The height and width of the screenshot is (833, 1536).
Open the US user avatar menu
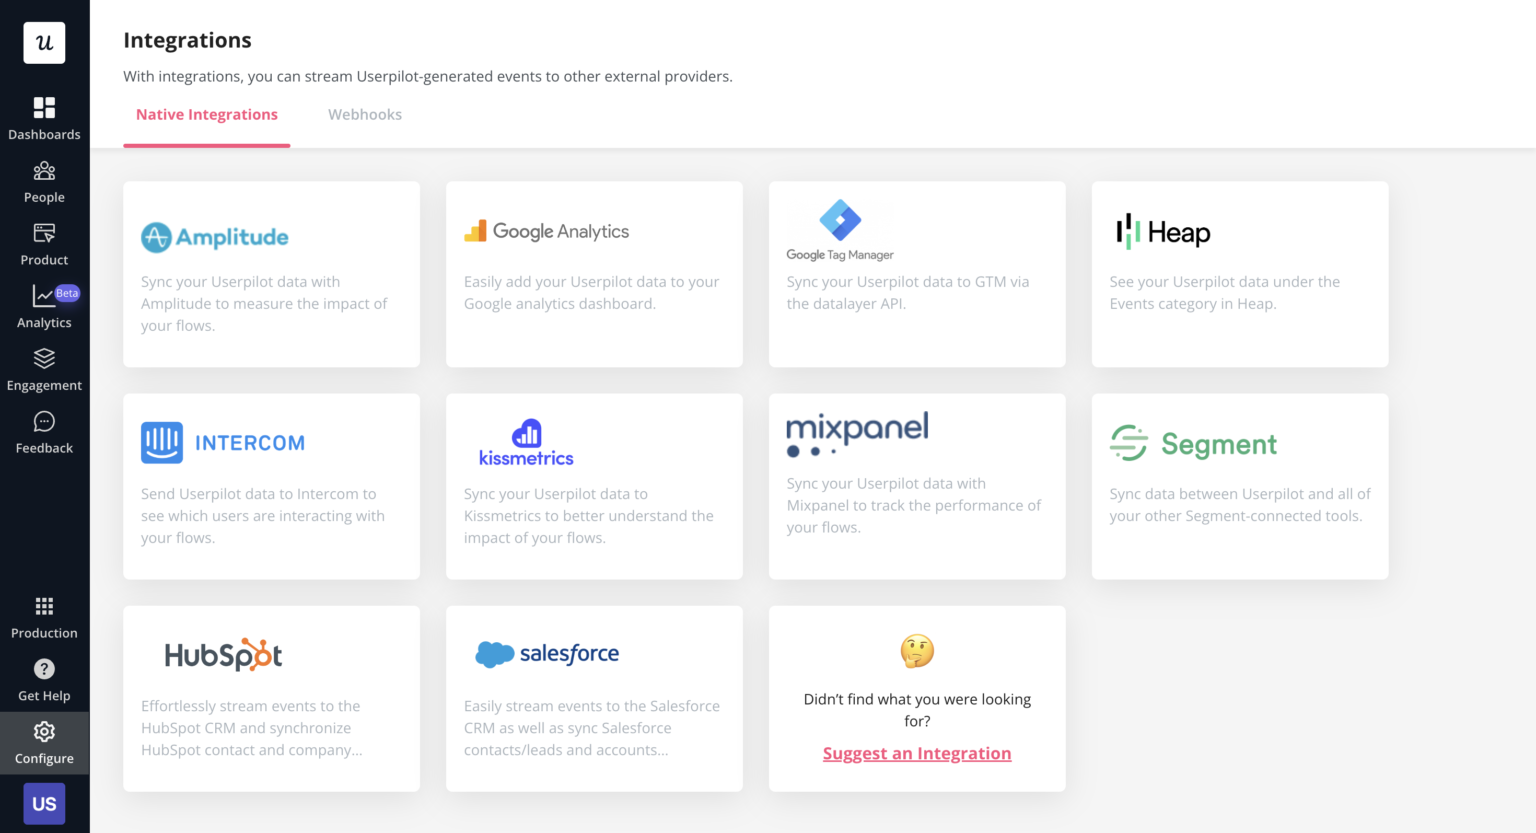(44, 803)
